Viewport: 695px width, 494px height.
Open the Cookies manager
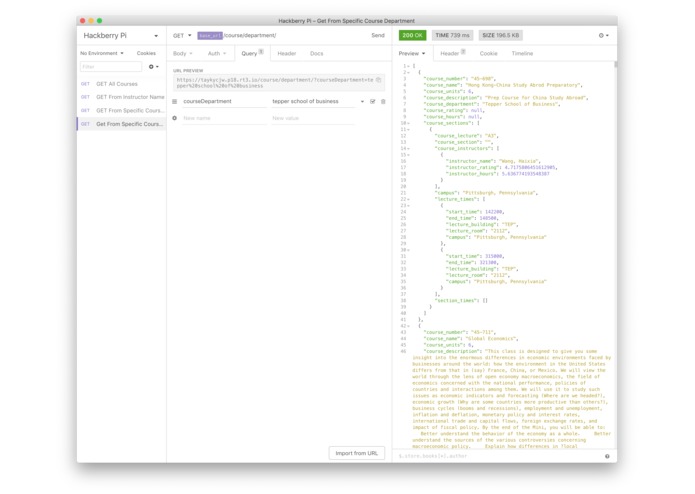click(x=146, y=53)
